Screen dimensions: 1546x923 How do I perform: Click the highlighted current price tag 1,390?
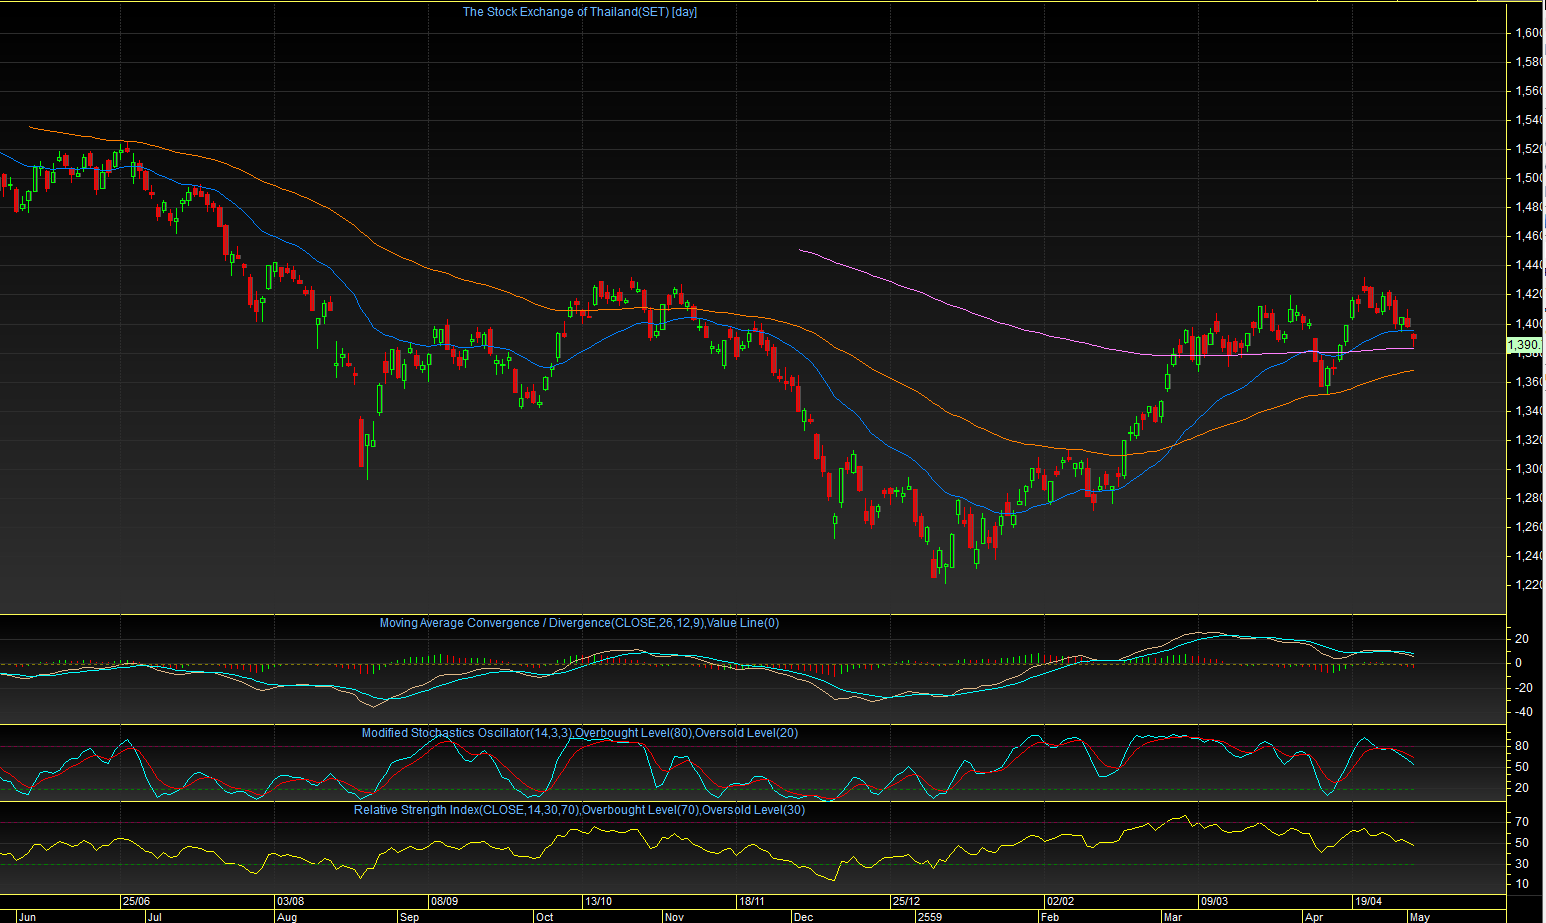(1525, 345)
